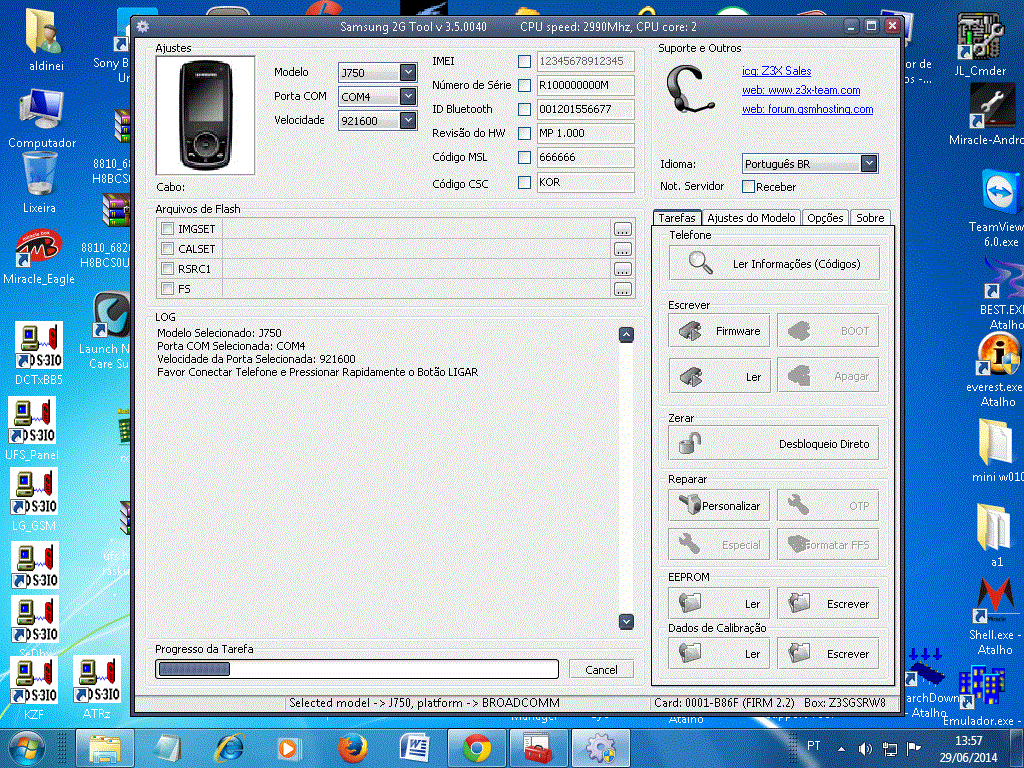Click the Código MSL field showing 666666
The width and height of the screenshot is (1024, 768).
point(585,157)
